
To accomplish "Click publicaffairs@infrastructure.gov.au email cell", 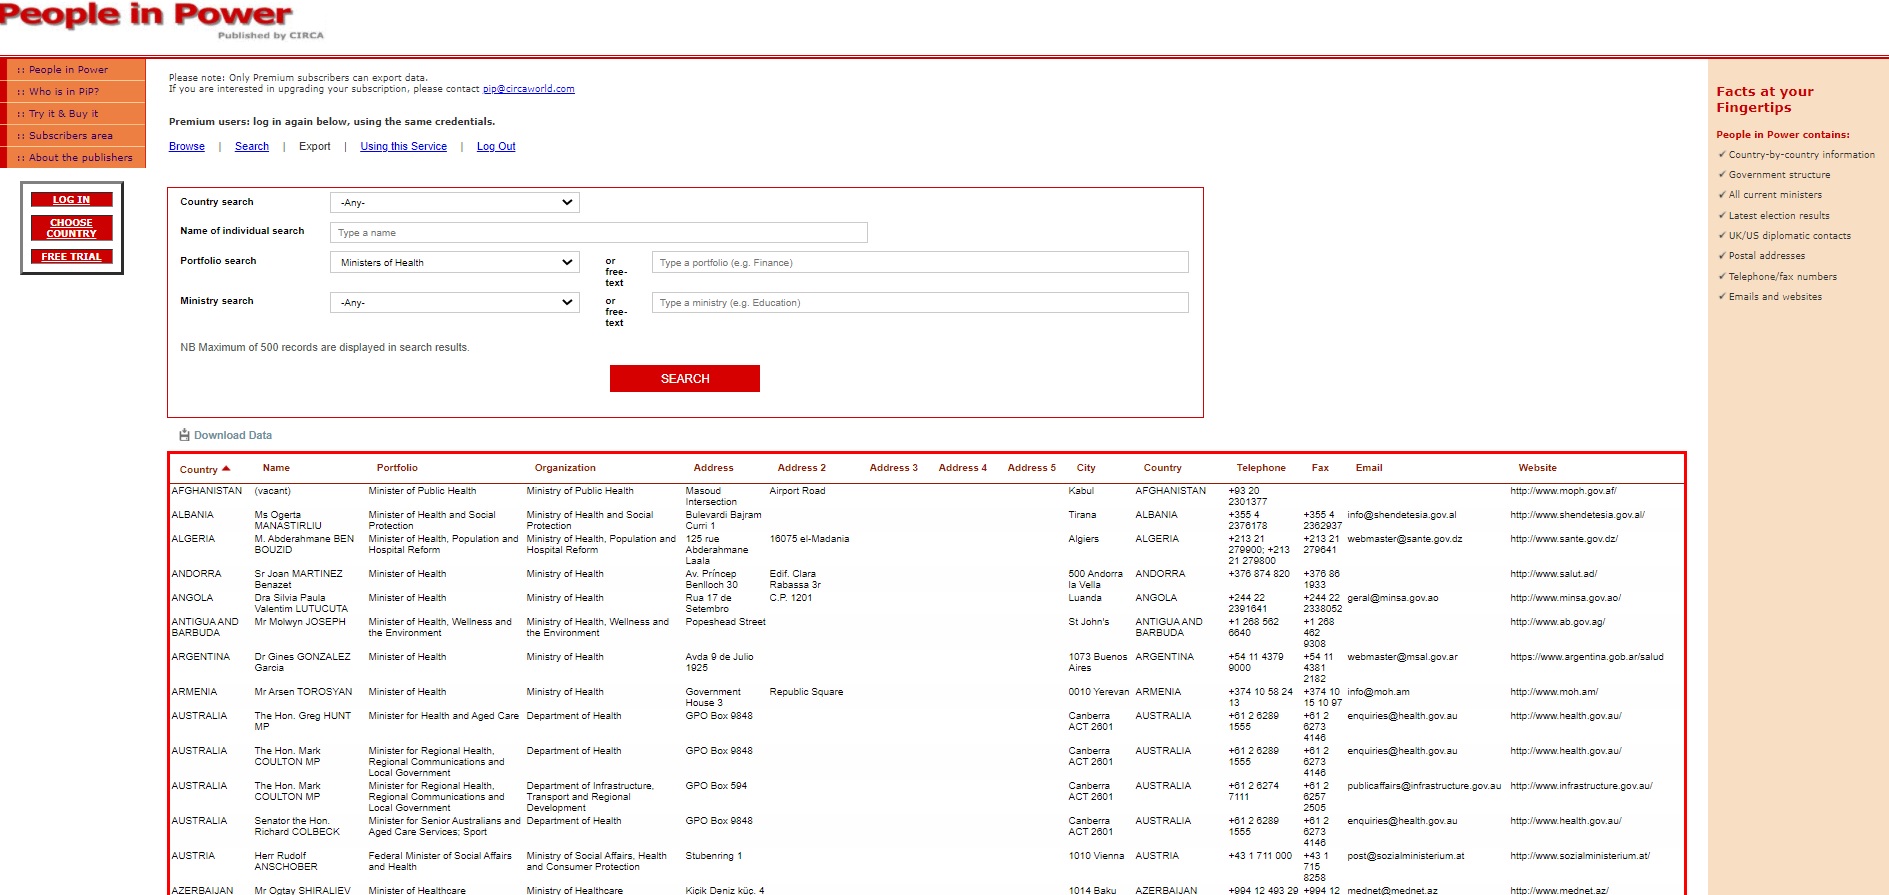I will point(1424,786).
